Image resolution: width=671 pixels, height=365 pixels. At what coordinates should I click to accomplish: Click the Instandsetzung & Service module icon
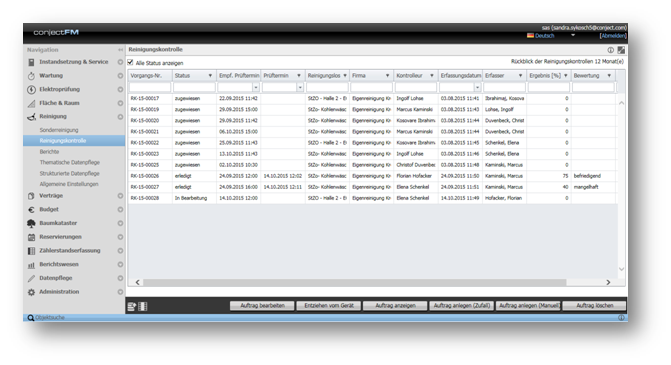[31, 62]
